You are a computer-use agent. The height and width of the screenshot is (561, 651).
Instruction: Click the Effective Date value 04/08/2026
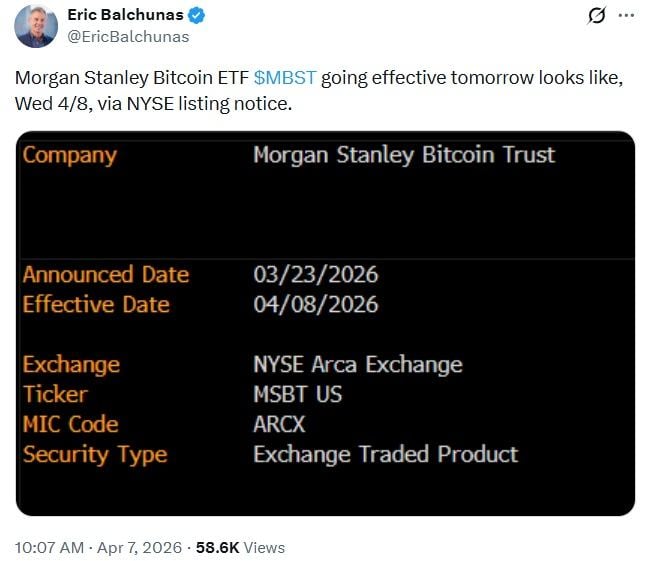[x=315, y=304]
